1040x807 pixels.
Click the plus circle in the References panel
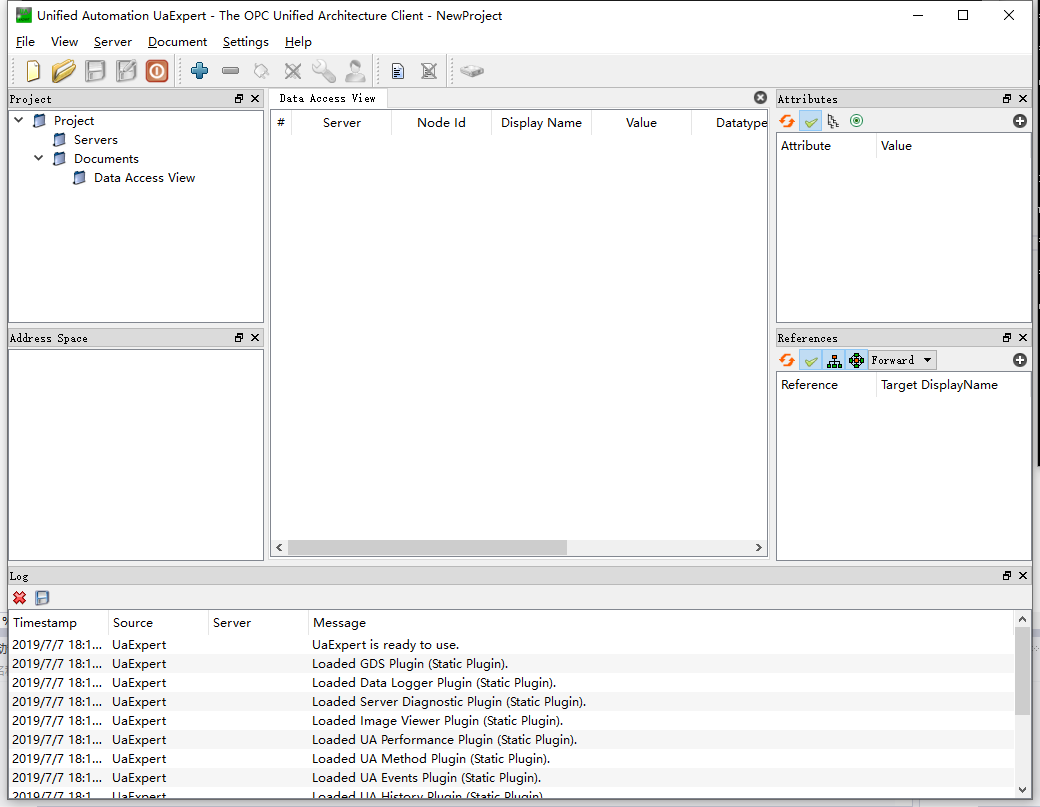click(1020, 360)
